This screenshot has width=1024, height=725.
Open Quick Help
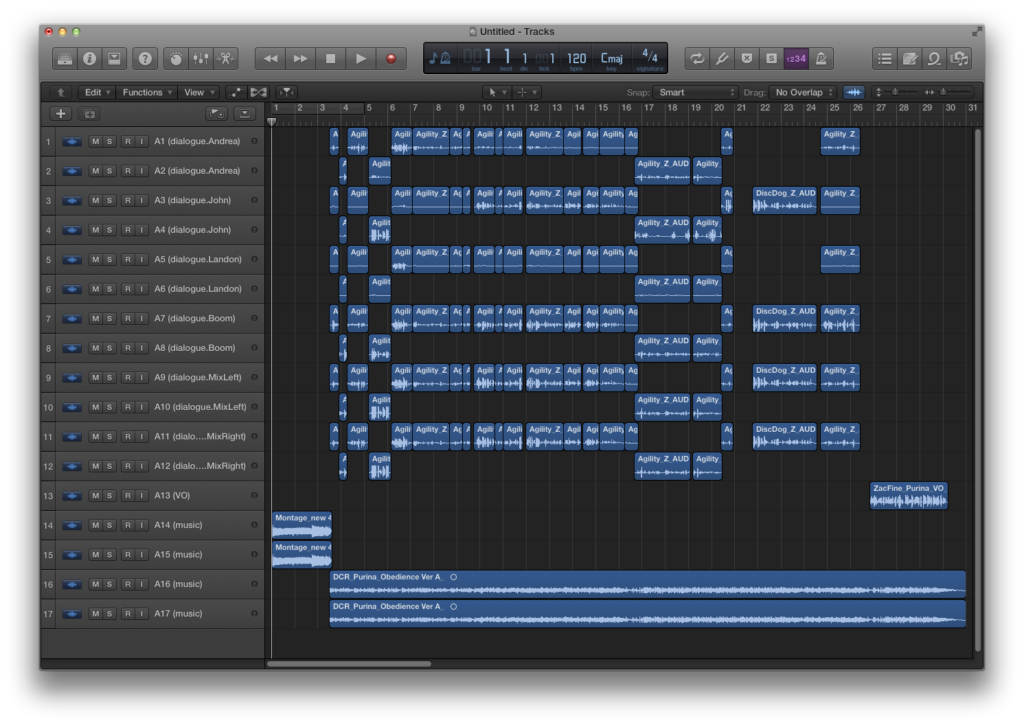pos(145,59)
